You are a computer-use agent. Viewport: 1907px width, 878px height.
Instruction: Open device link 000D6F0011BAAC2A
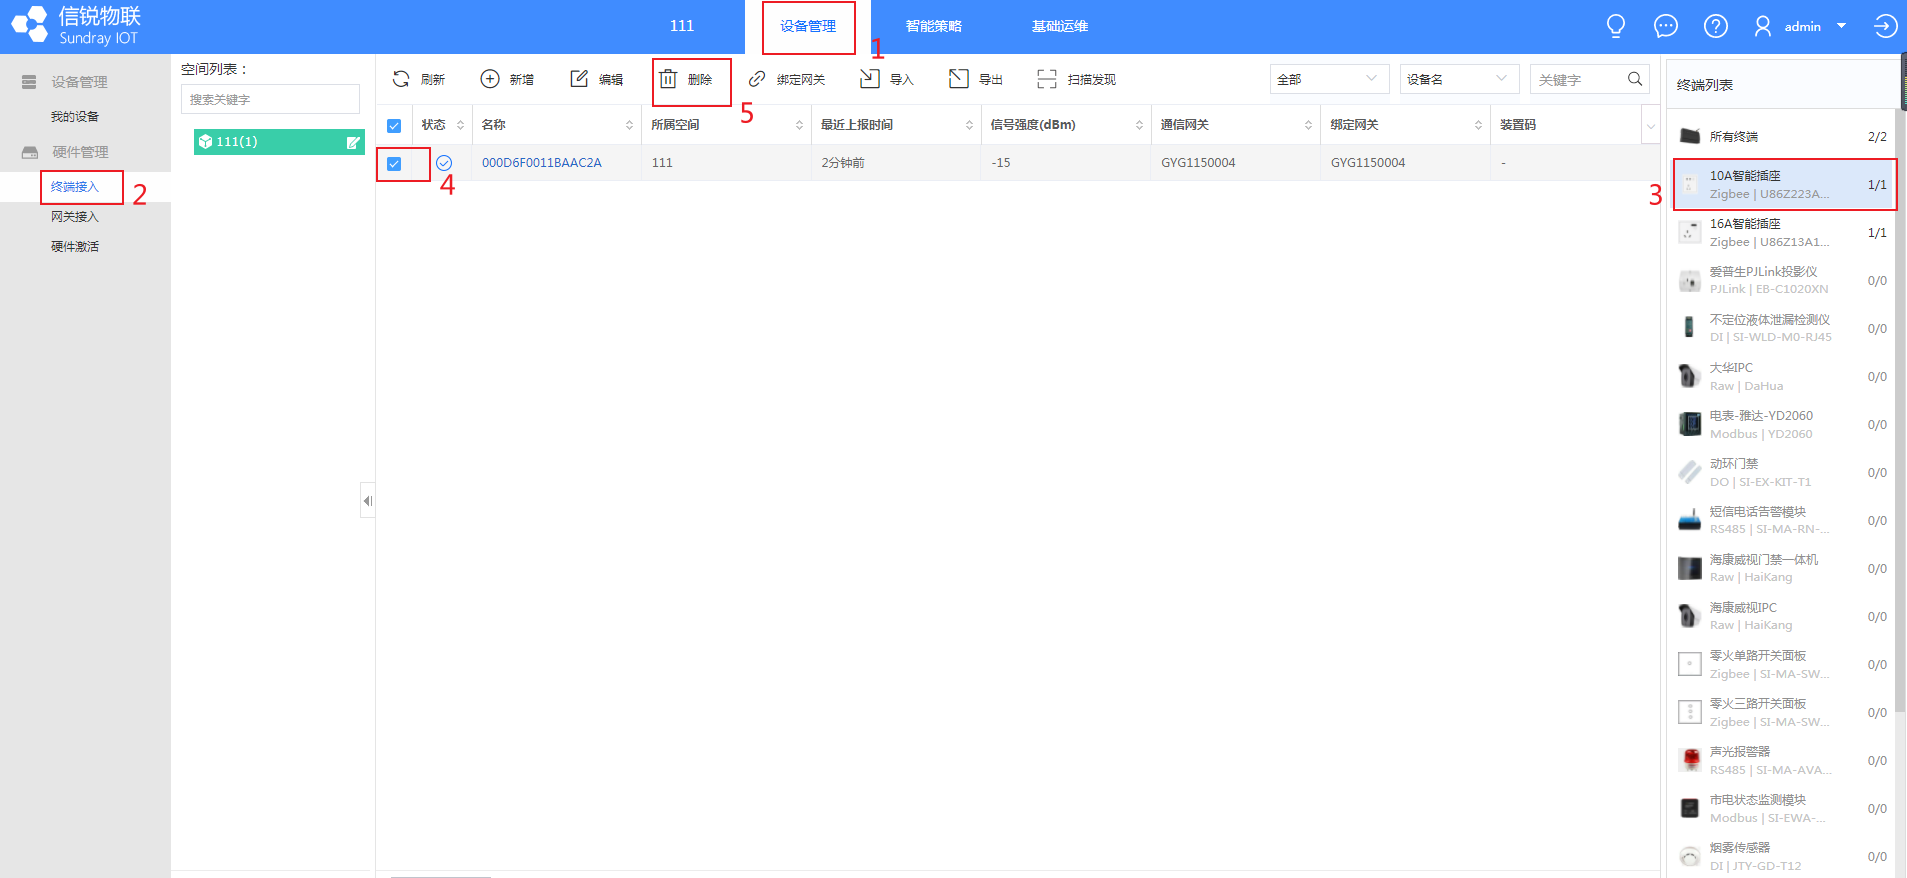[541, 163]
